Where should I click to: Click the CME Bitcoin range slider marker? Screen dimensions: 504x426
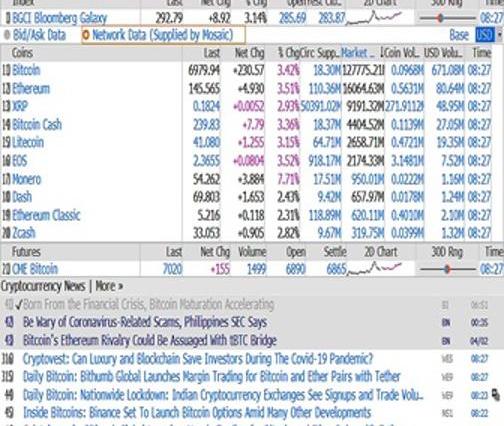pyautogui.click(x=447, y=269)
